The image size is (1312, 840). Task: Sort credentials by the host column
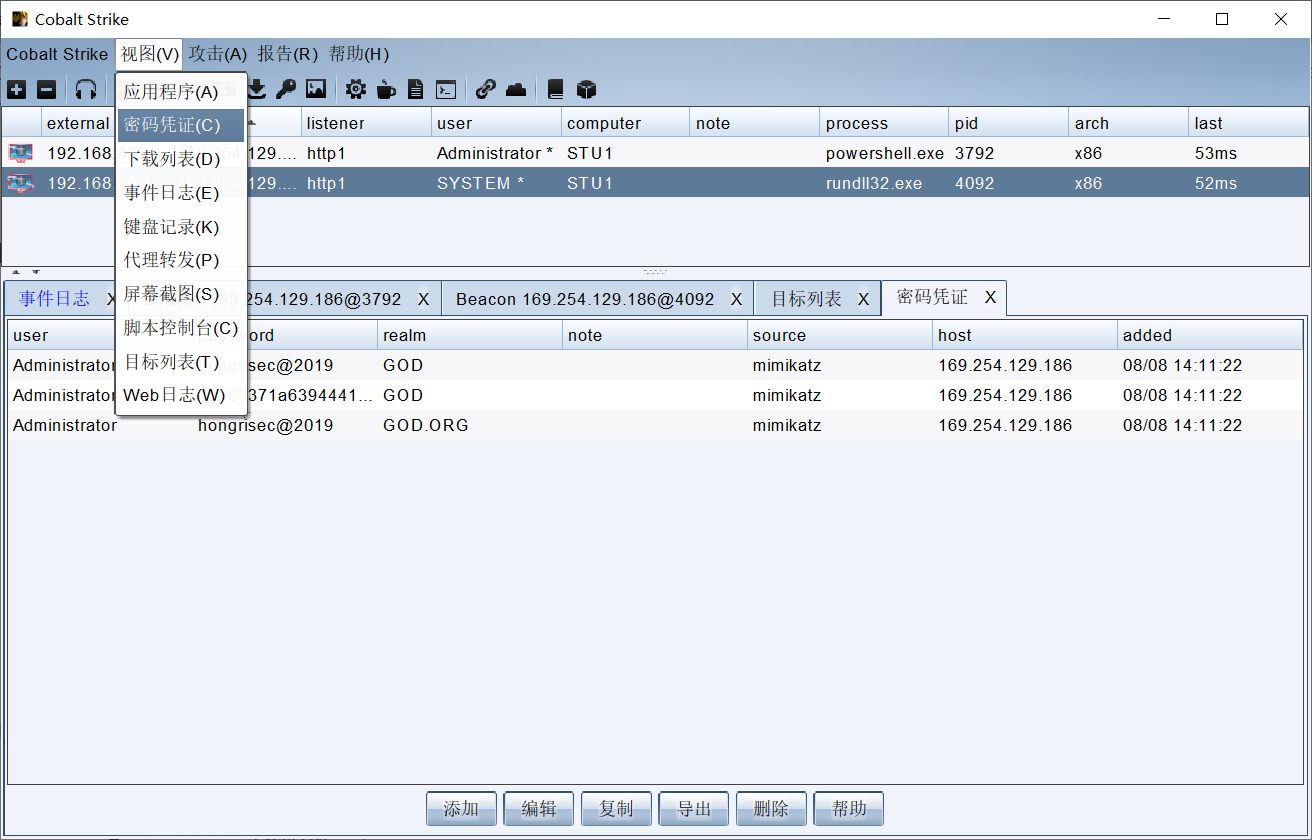(1025, 335)
